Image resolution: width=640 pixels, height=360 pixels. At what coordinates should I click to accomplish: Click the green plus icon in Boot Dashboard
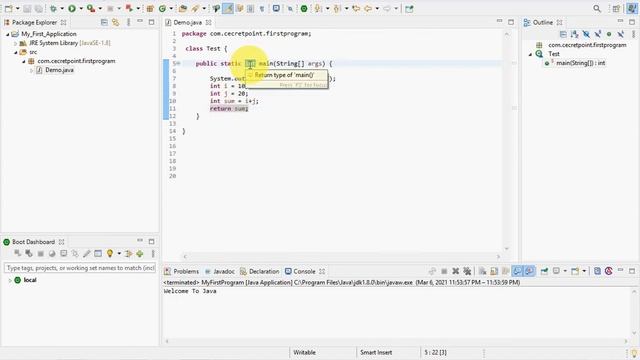[140, 254]
